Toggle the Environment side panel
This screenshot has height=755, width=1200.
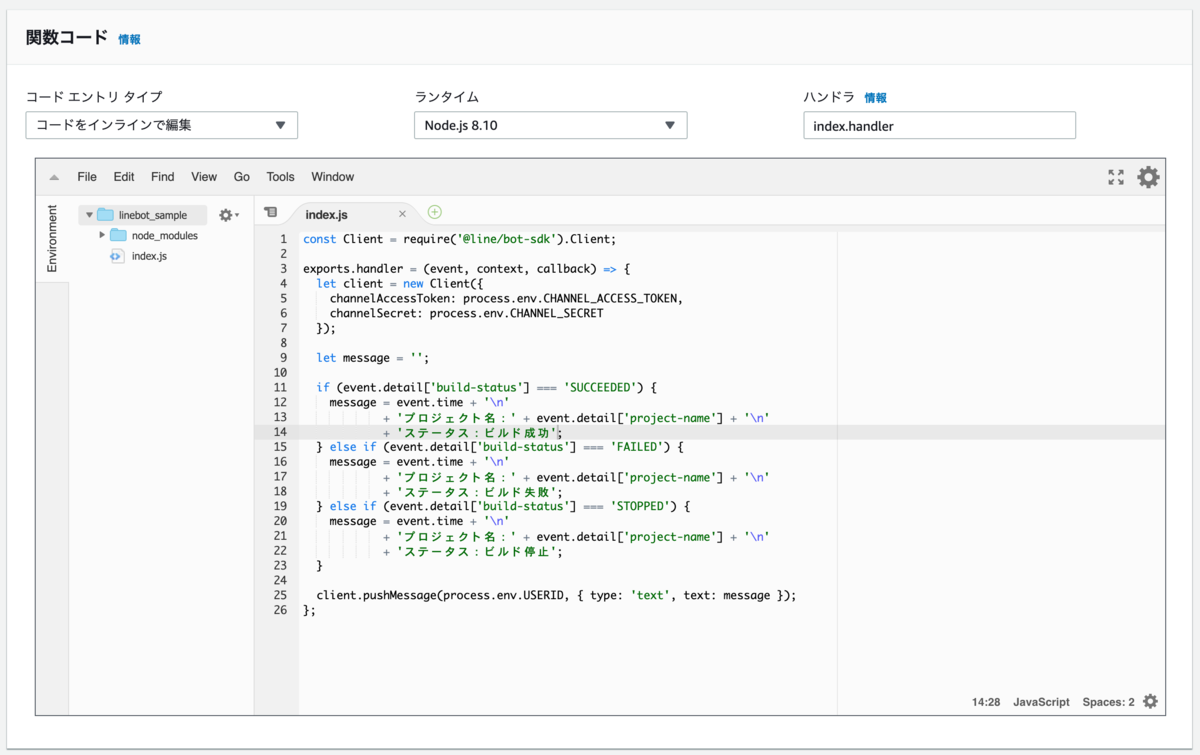coord(52,239)
